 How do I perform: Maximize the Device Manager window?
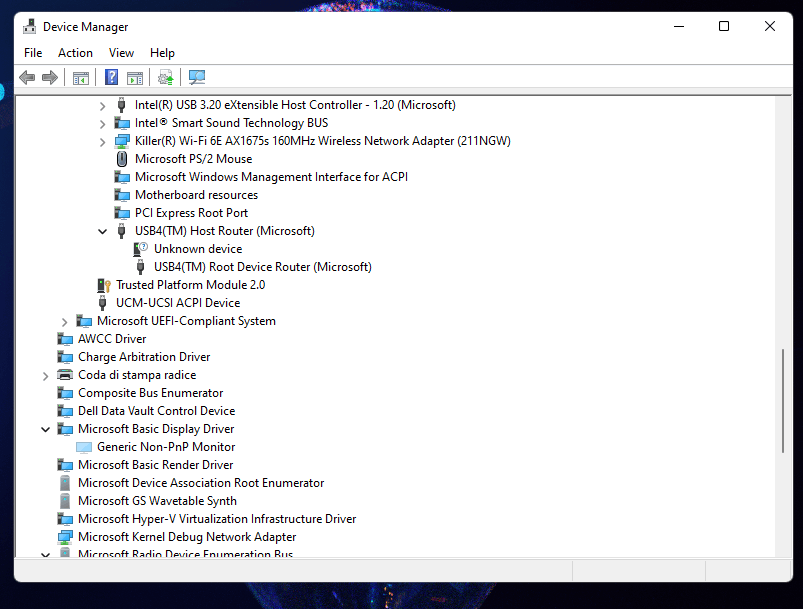(724, 26)
